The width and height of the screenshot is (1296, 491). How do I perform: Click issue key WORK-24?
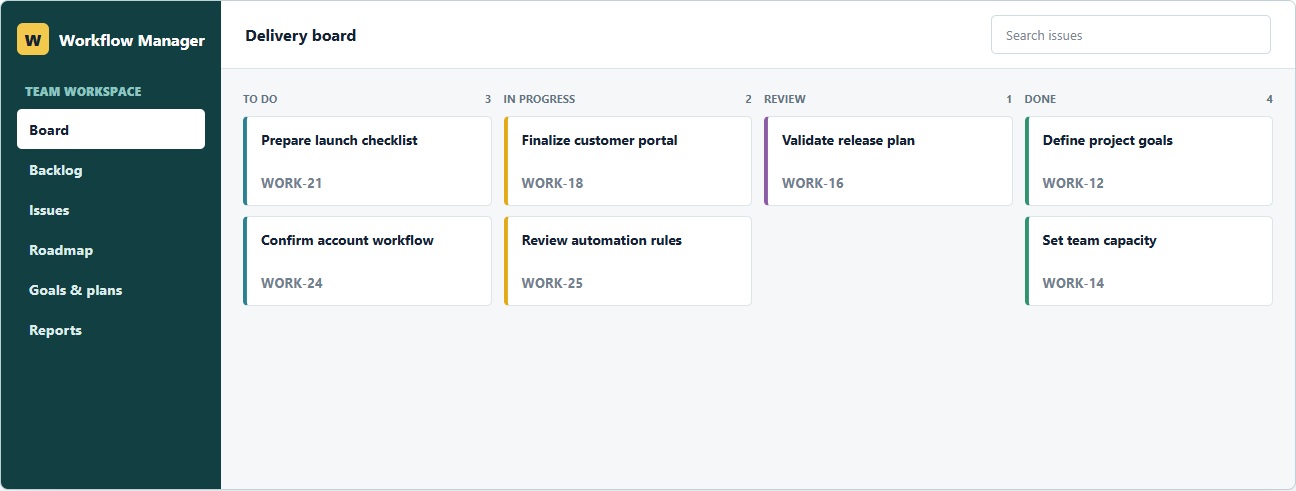[x=292, y=283]
